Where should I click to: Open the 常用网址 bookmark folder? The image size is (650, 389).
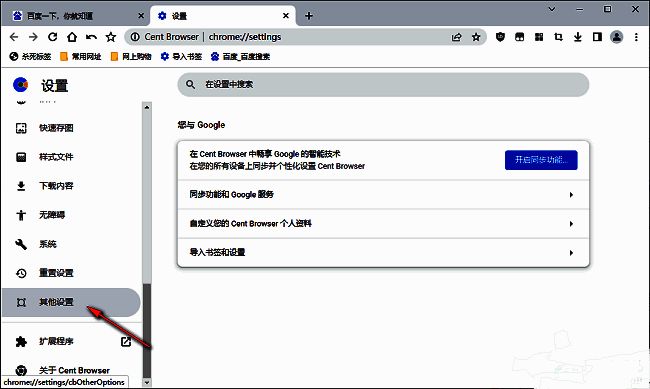[81, 56]
